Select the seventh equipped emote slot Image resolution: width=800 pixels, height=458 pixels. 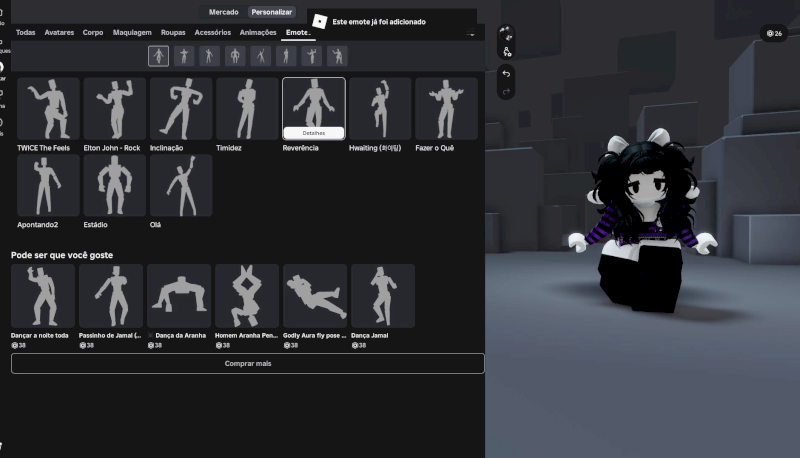pos(312,56)
